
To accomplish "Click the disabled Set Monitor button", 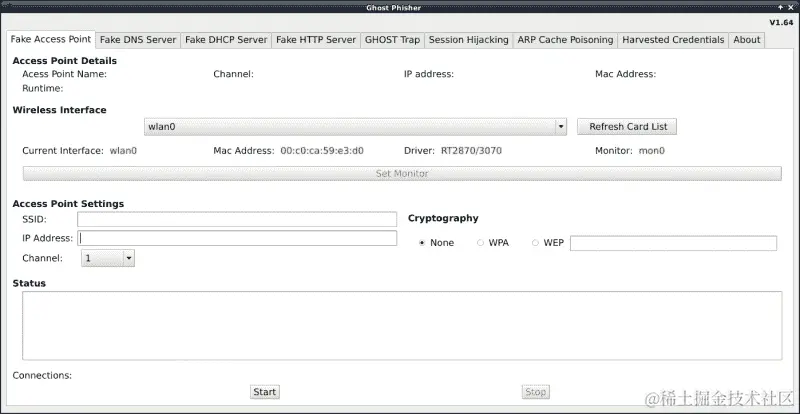I will [402, 174].
